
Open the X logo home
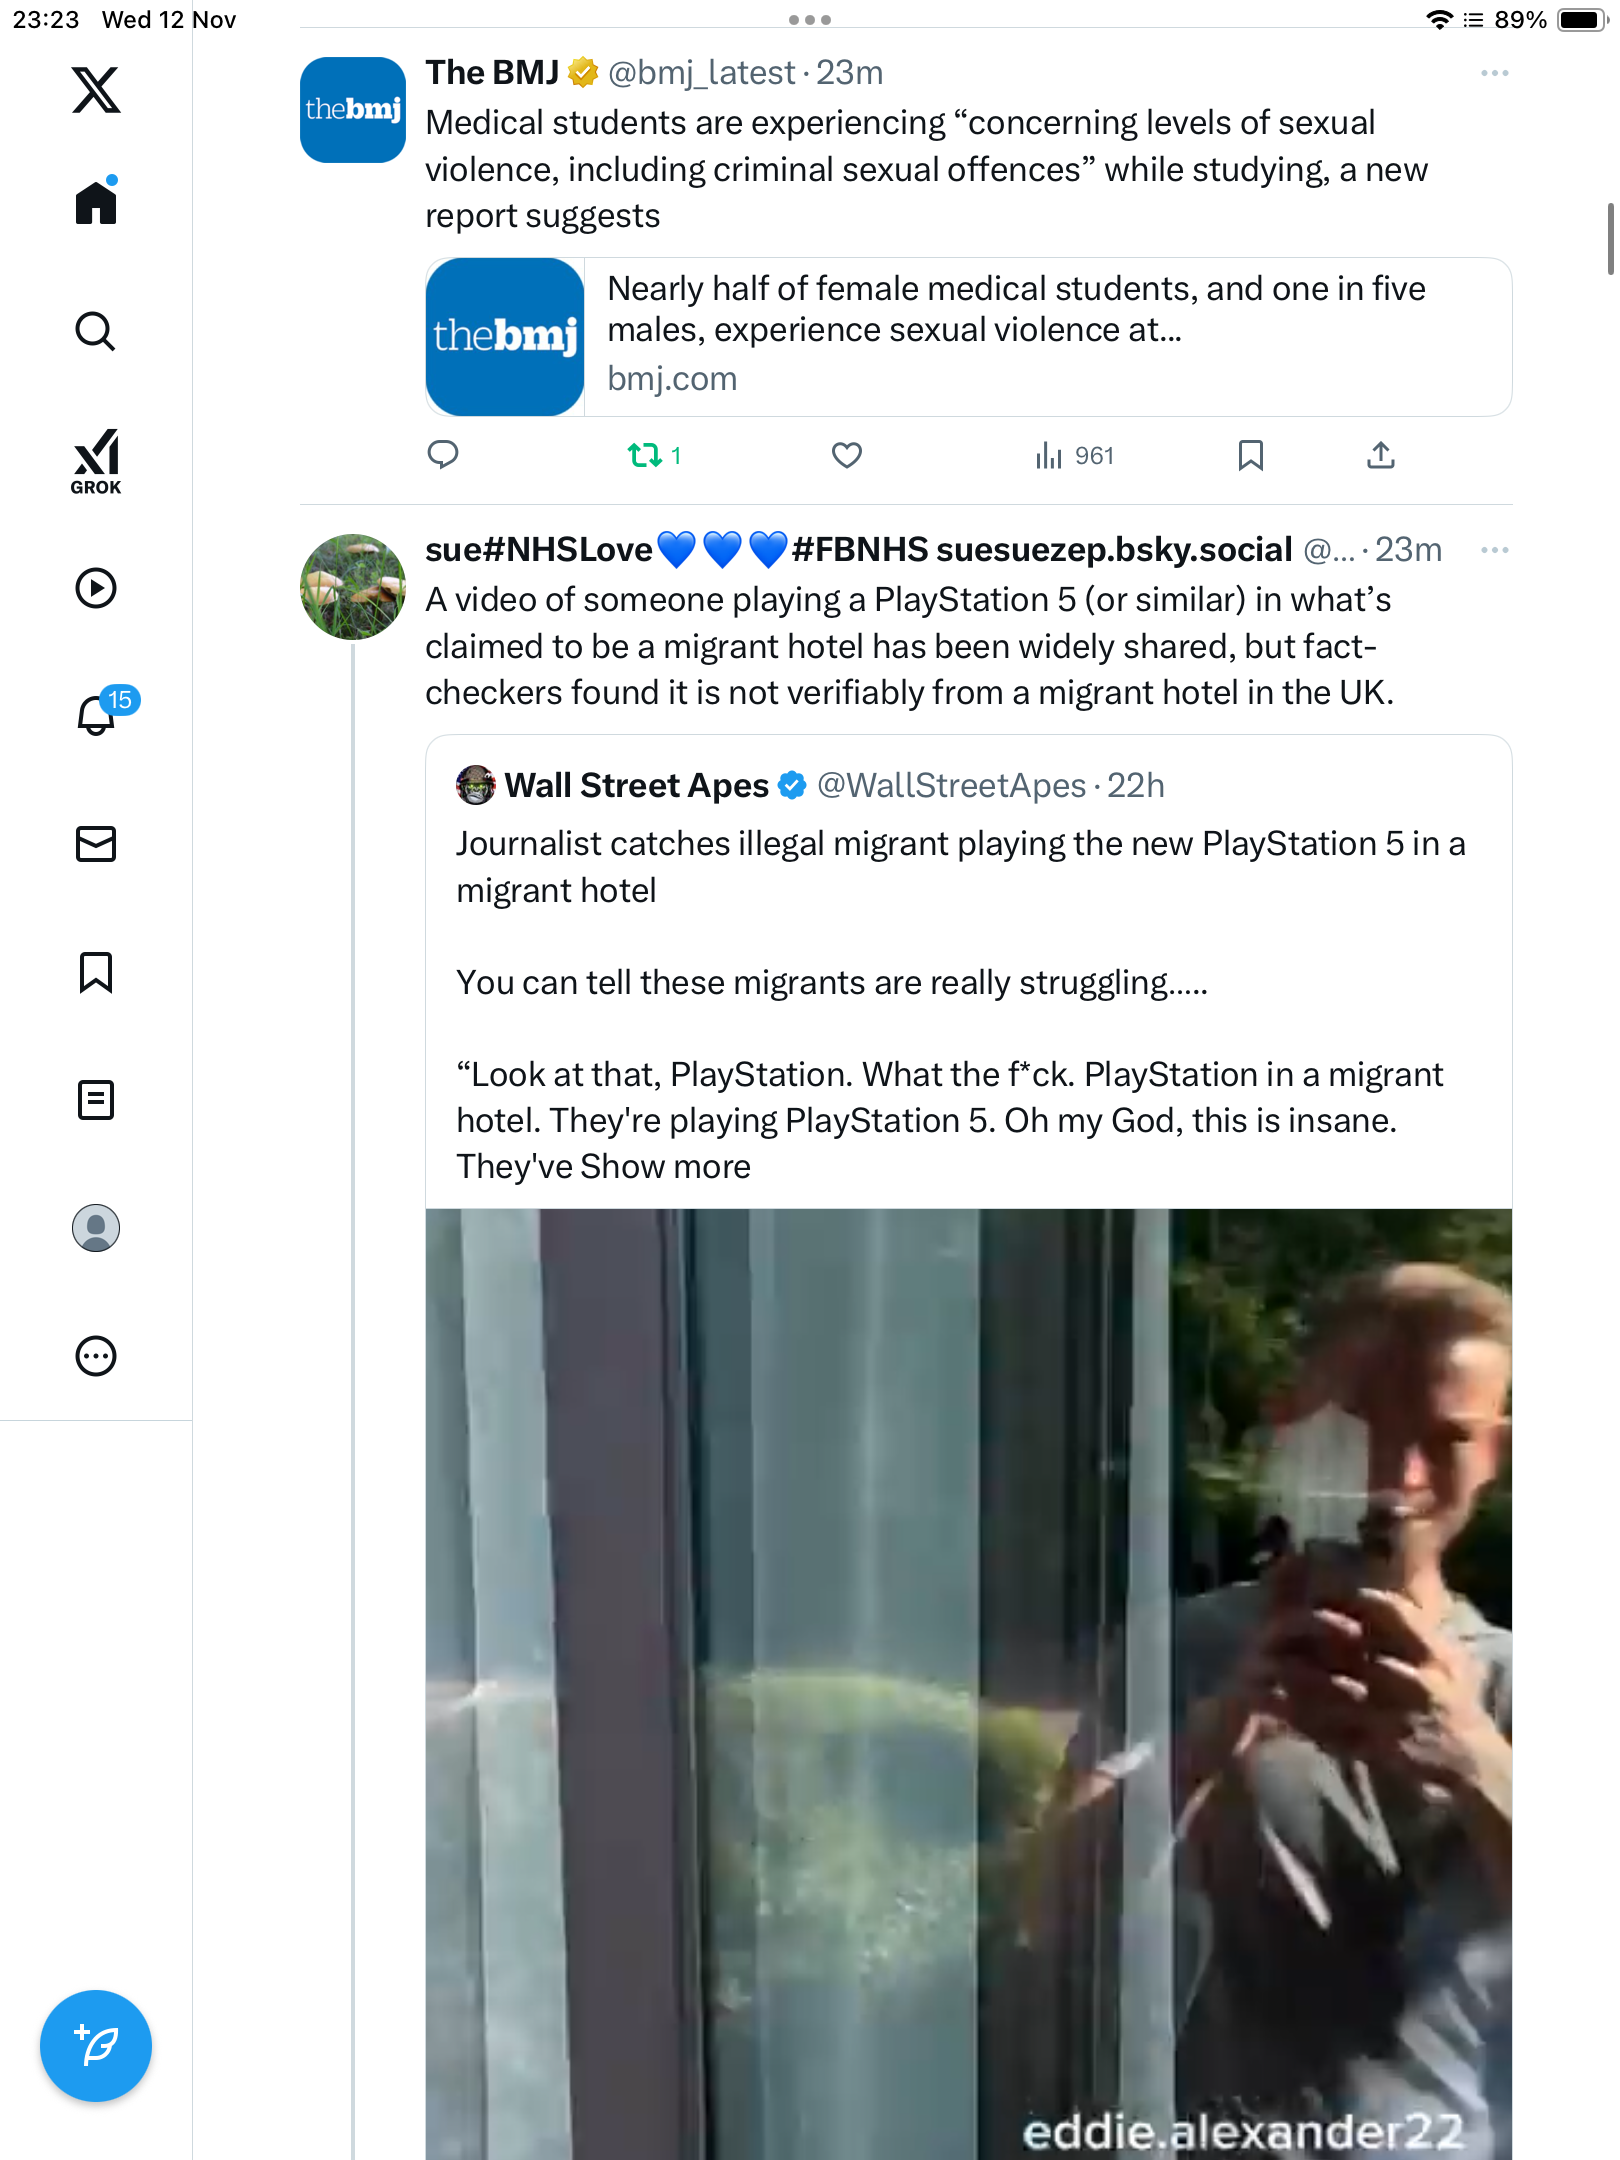pyautogui.click(x=96, y=90)
